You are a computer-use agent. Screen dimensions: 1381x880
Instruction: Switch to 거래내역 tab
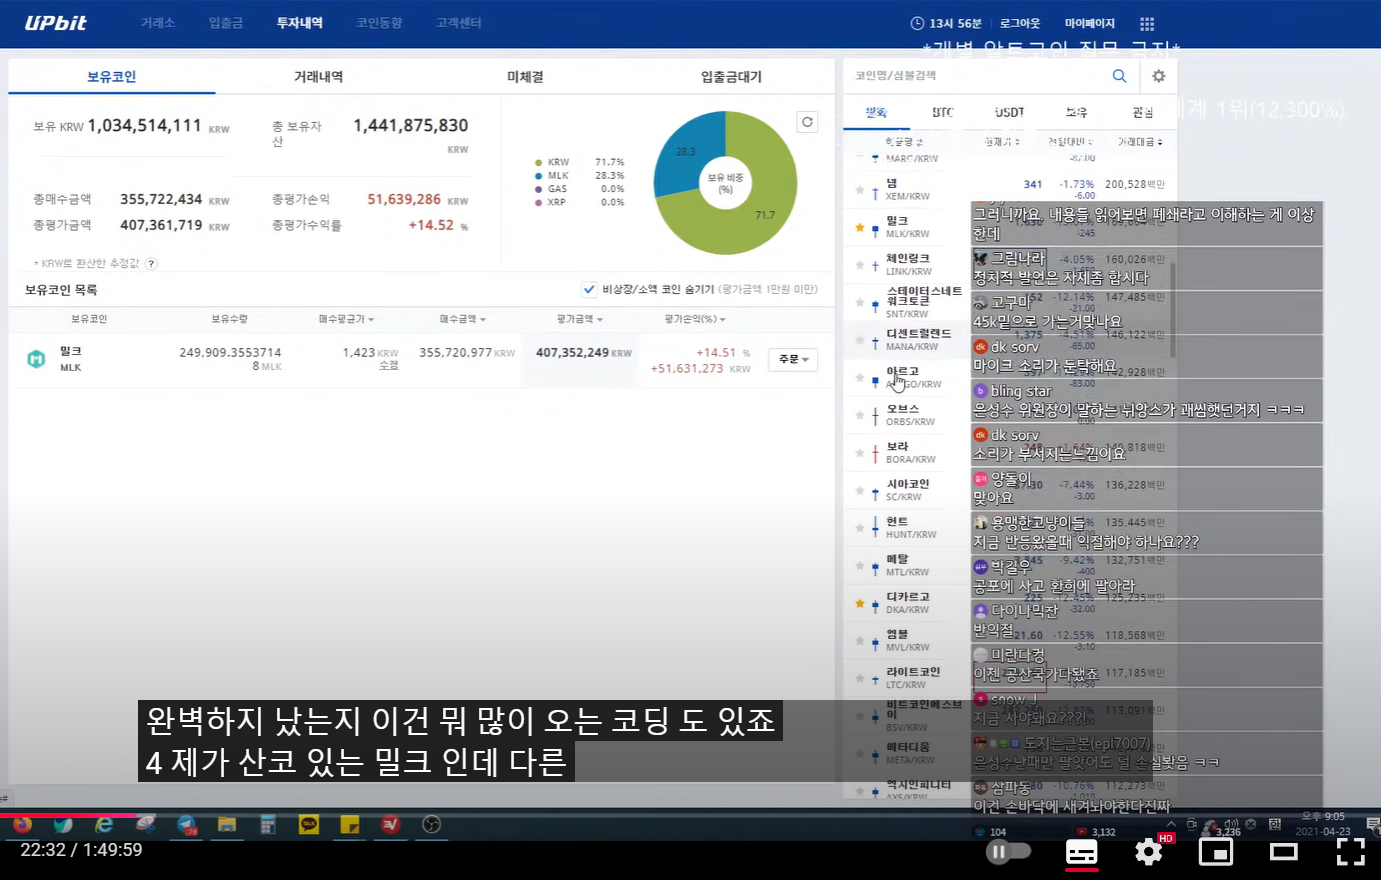pos(318,77)
